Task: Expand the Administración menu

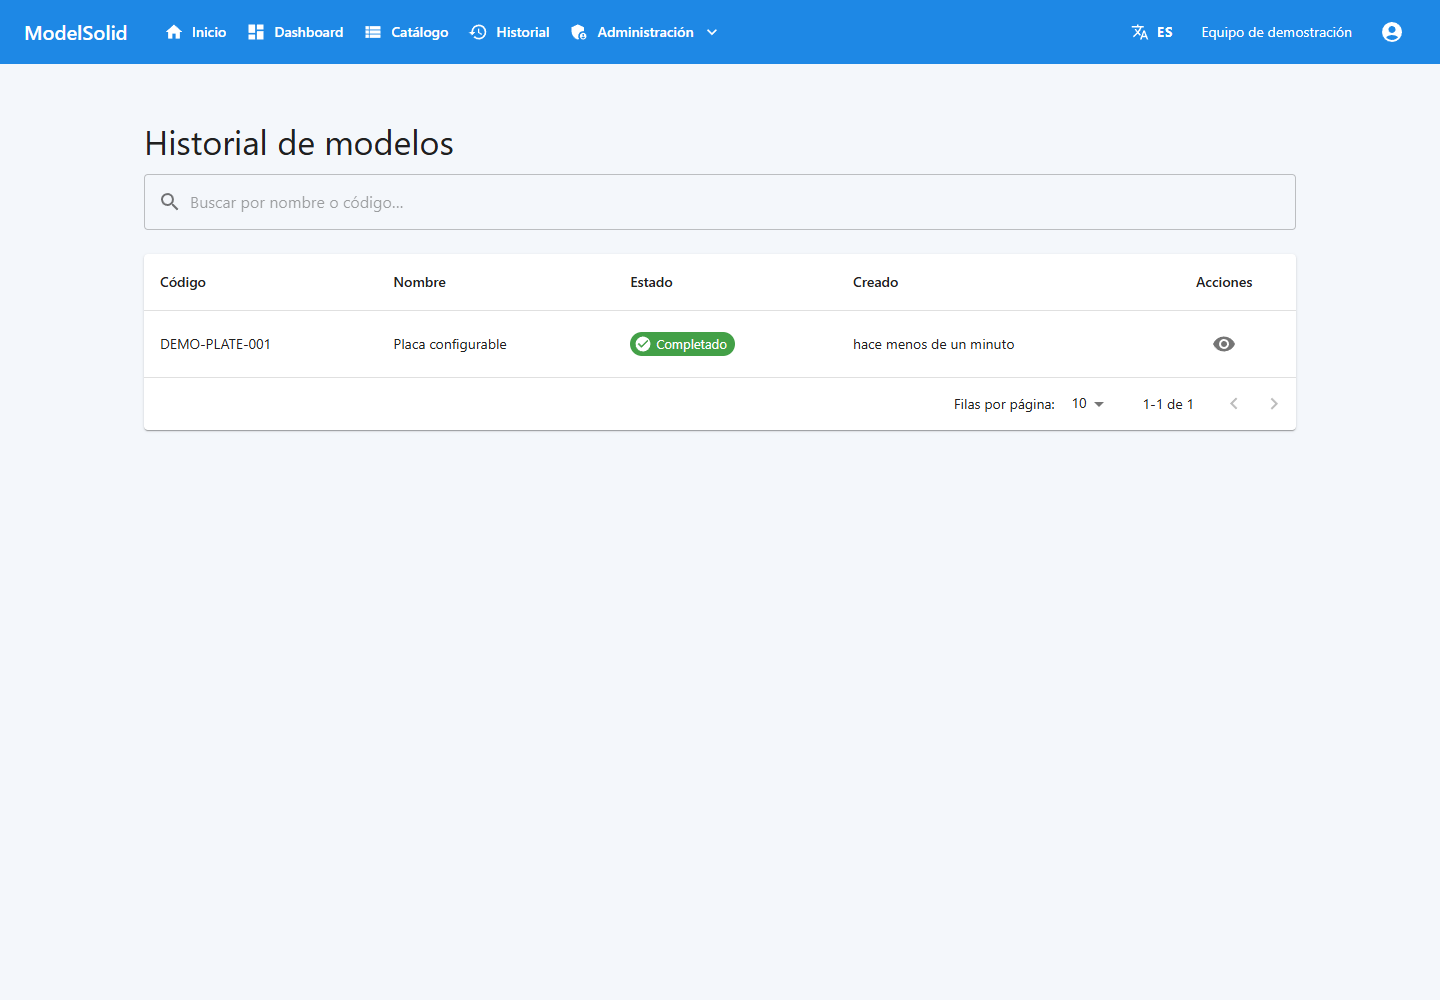Action: [645, 32]
